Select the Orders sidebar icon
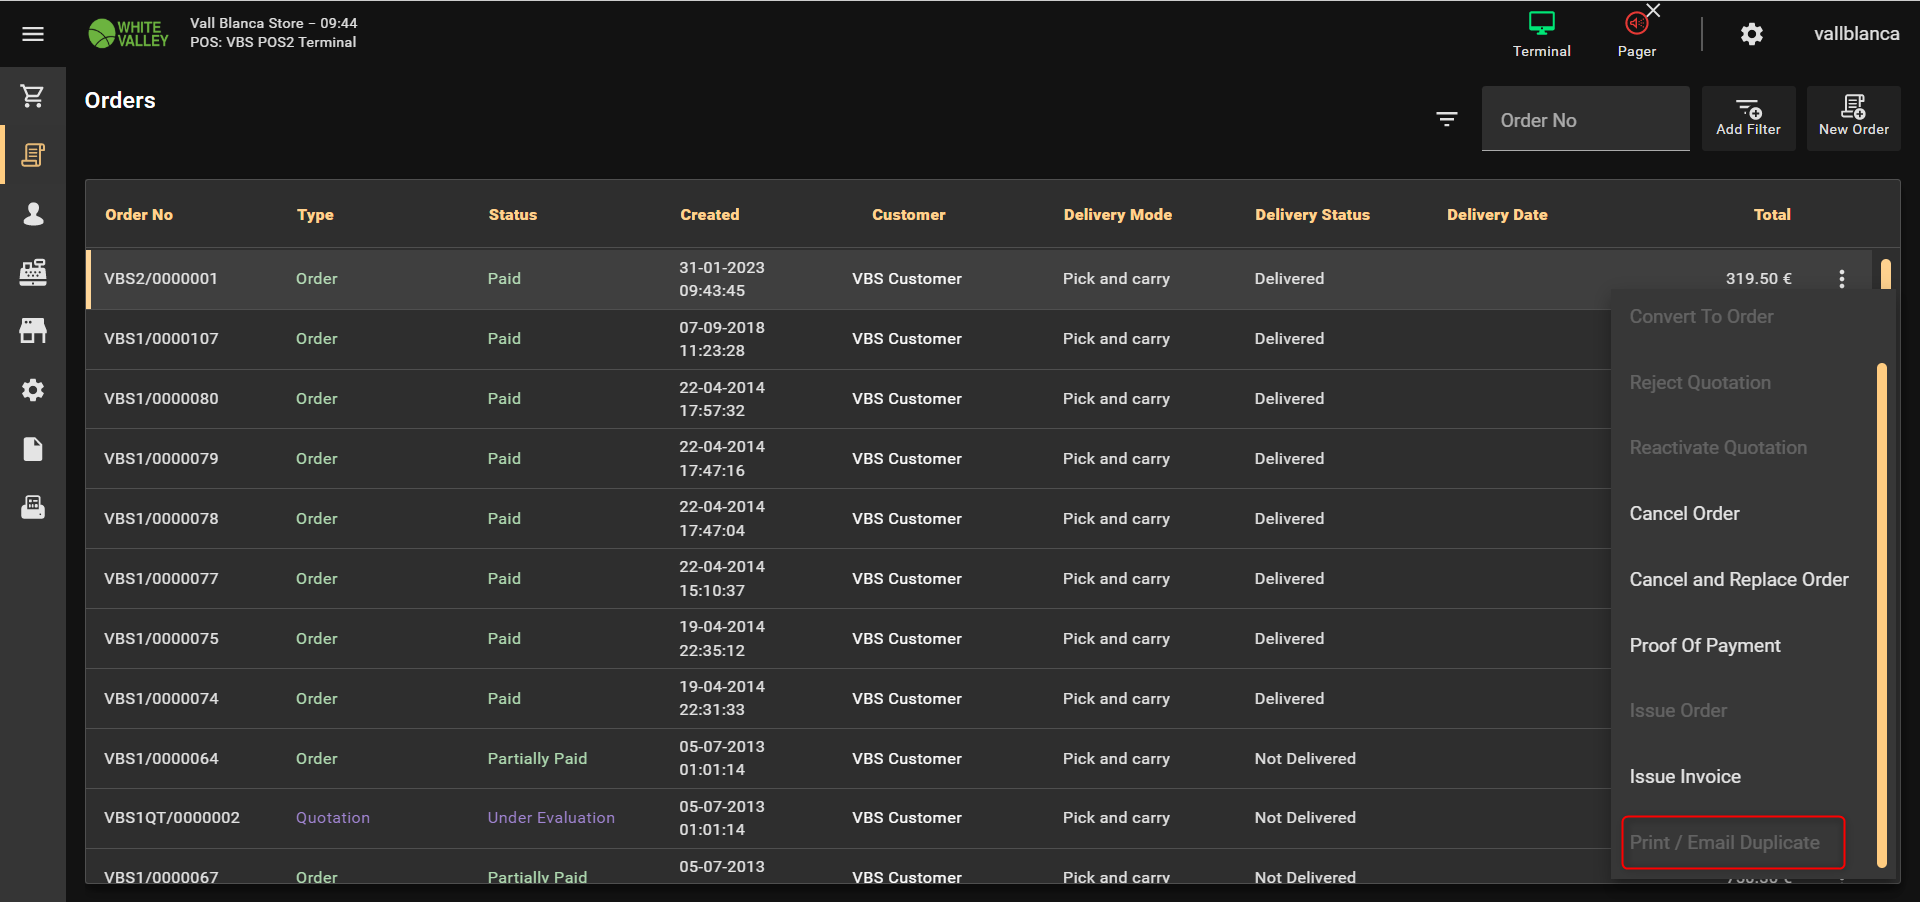Viewport: 1920px width, 902px height. tap(33, 155)
